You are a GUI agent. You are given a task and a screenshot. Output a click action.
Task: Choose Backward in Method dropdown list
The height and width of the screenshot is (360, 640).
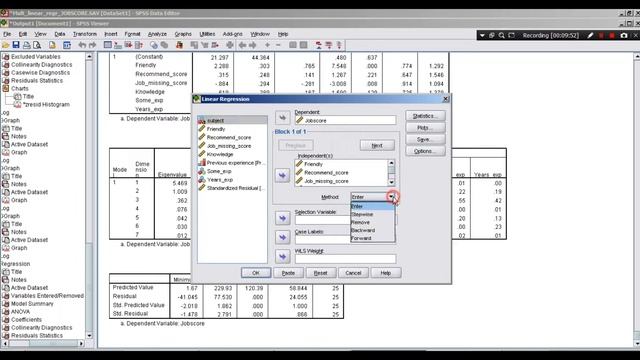(373, 230)
